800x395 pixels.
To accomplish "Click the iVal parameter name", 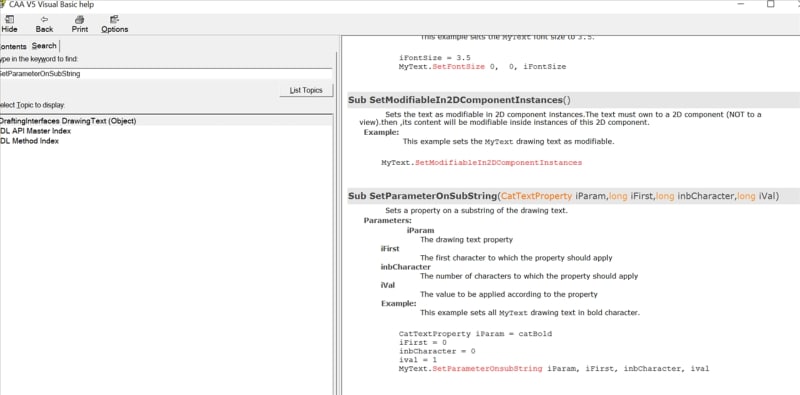I will tap(388, 285).
